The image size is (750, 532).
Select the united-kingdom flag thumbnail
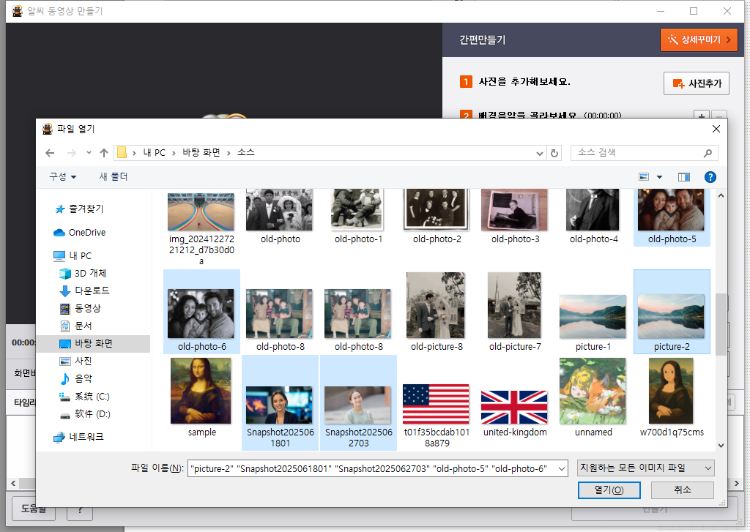tap(514, 407)
